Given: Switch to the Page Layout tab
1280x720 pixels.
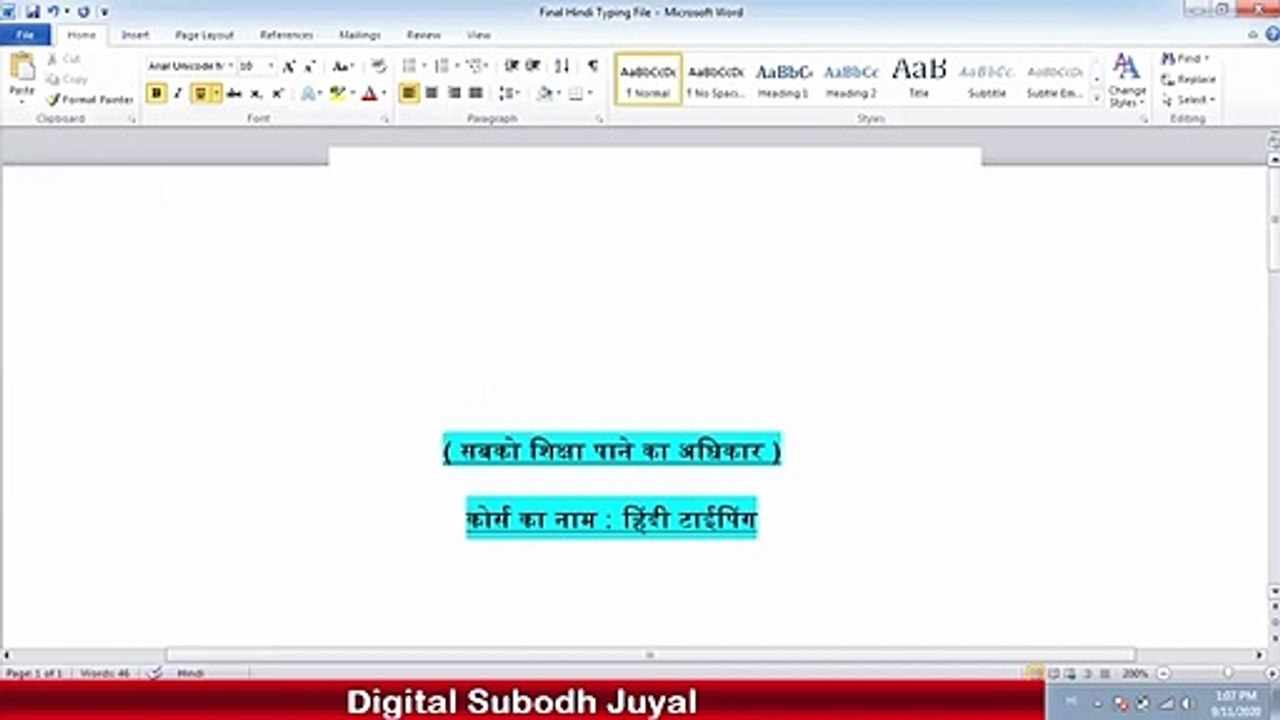Looking at the screenshot, I should pos(204,35).
